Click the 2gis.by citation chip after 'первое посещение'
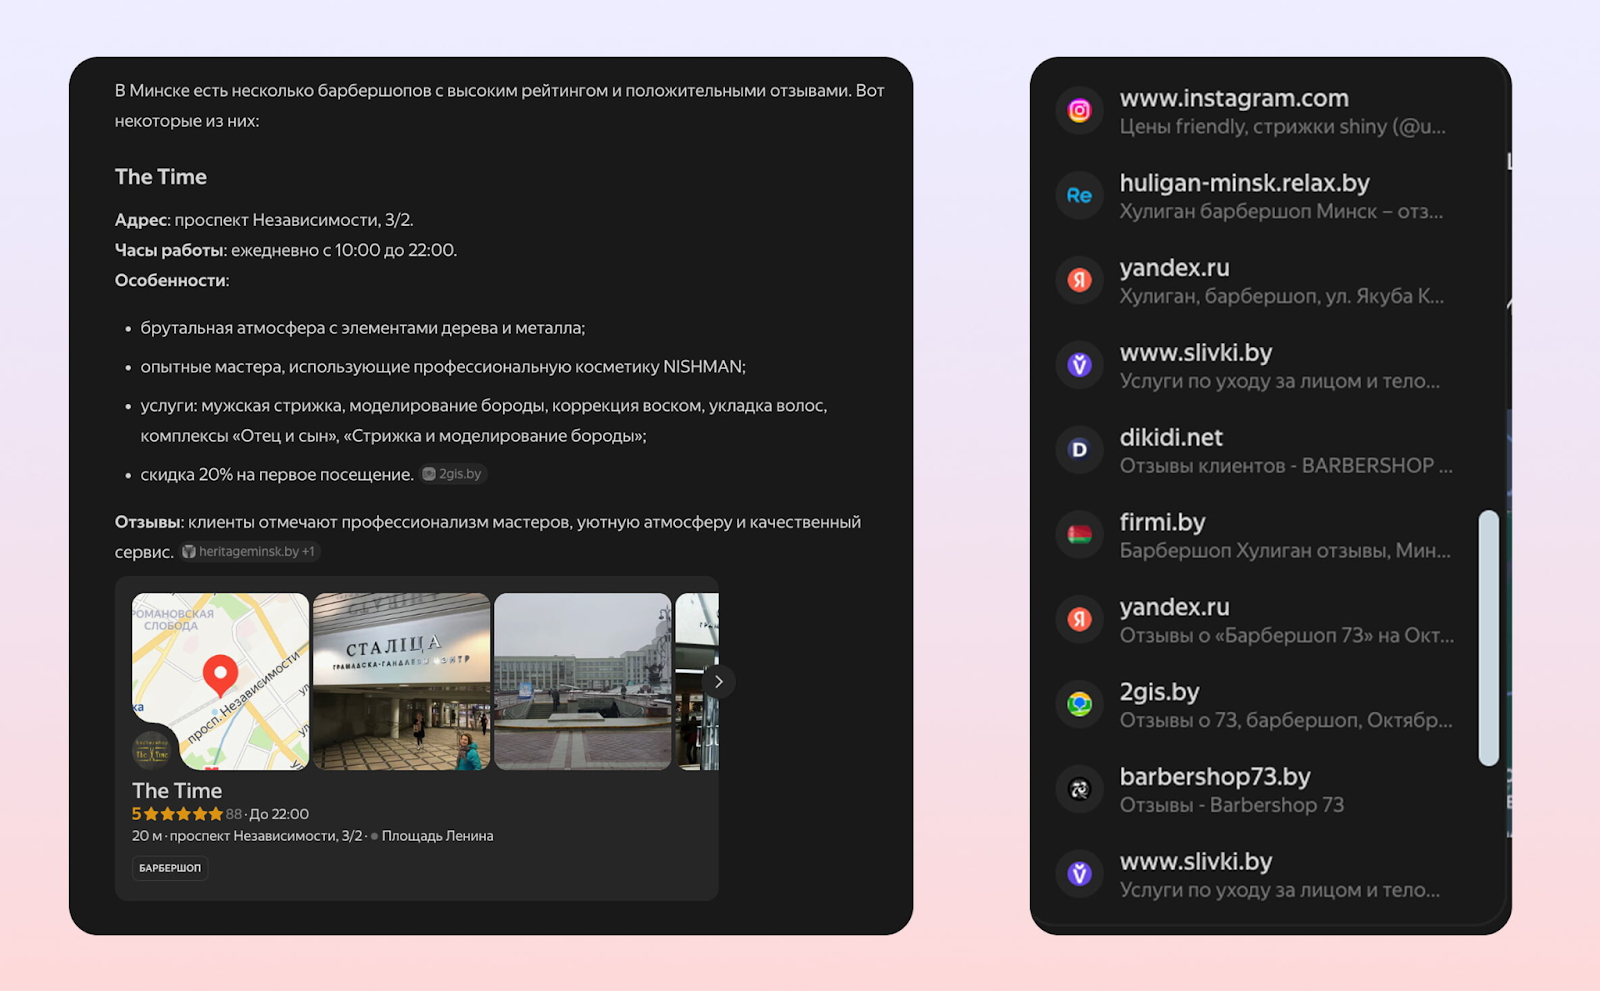The height and width of the screenshot is (991, 1600). click(x=453, y=474)
